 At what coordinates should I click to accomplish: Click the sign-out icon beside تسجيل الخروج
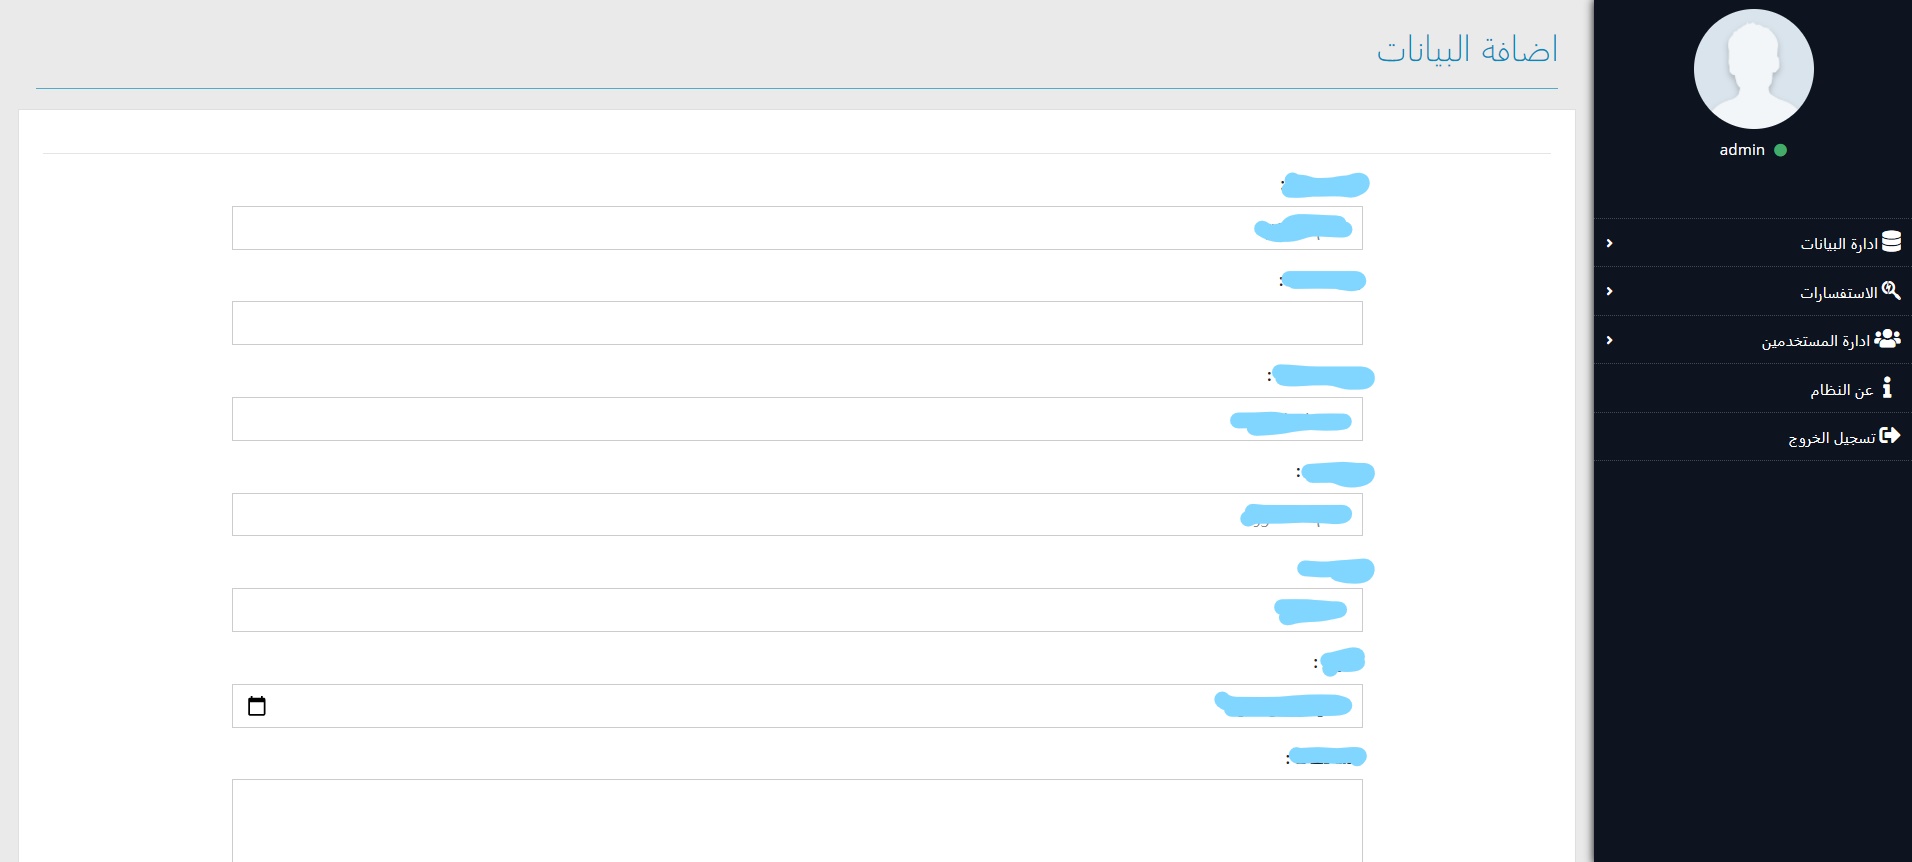(x=1889, y=436)
